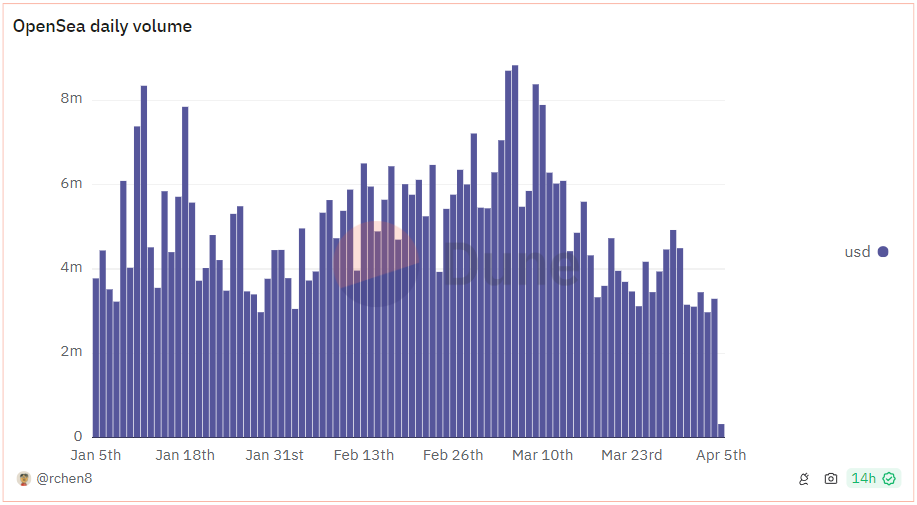Click the Apr 5th axis label
The height and width of the screenshot is (505, 917).
point(721,455)
